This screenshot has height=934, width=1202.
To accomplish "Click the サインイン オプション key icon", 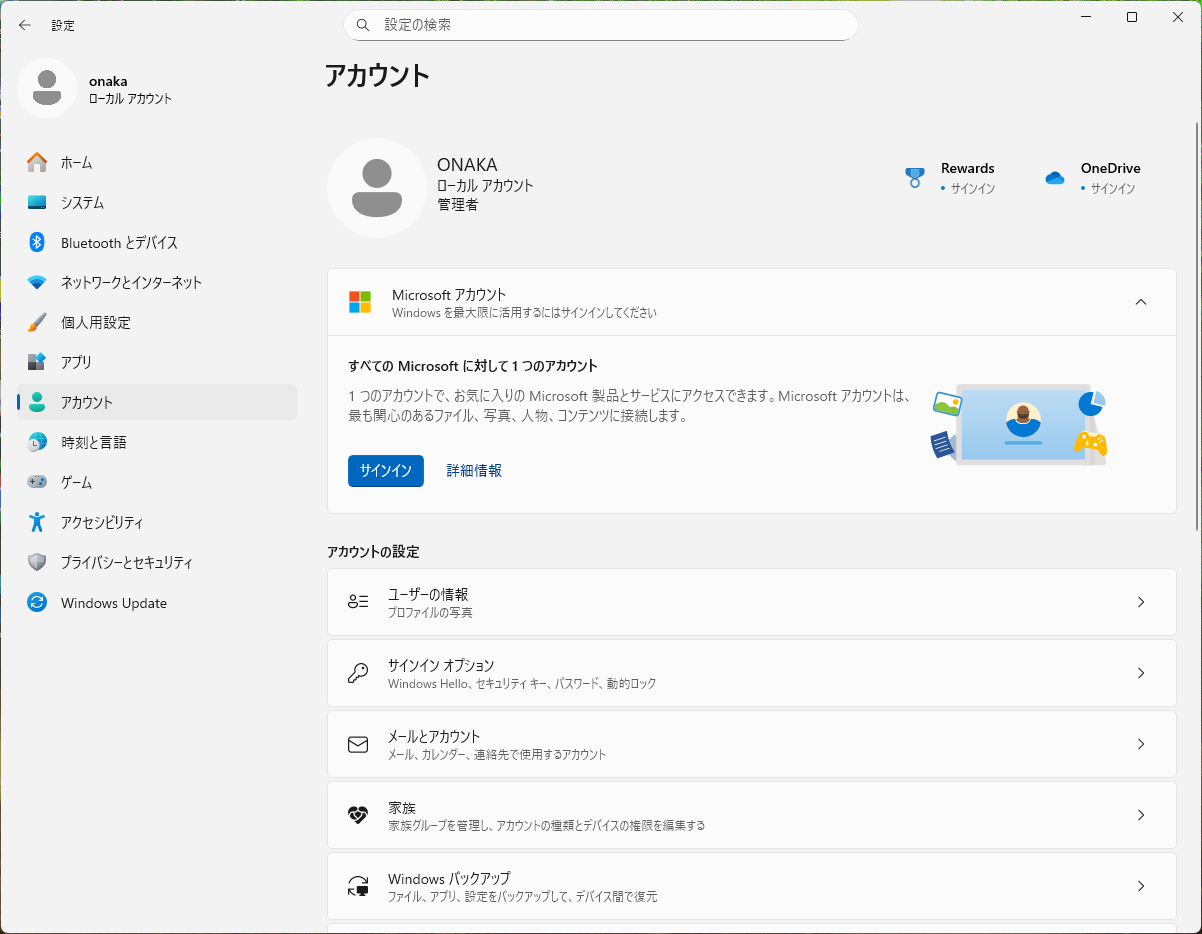I will coord(358,673).
